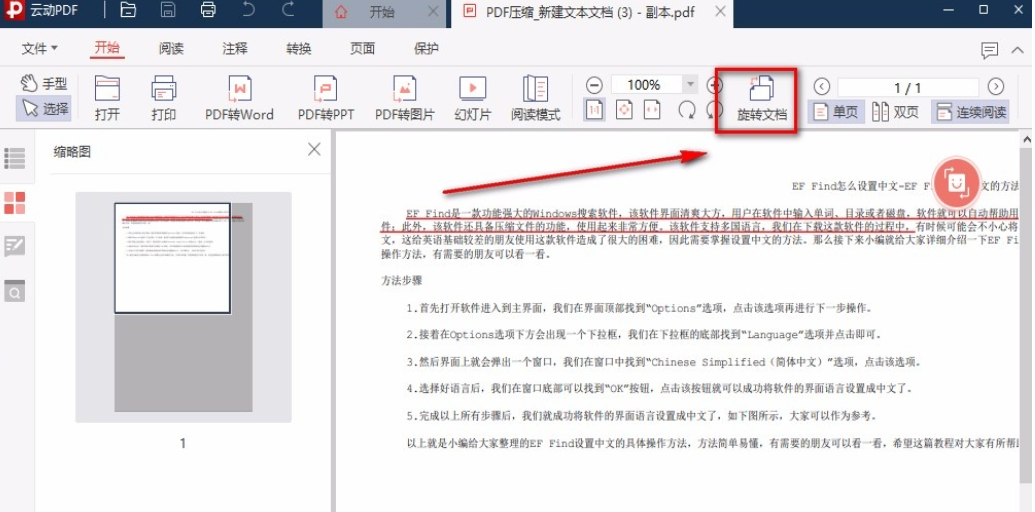Open the 阅读 ribbon tab
The image size is (1035, 512).
171,49
